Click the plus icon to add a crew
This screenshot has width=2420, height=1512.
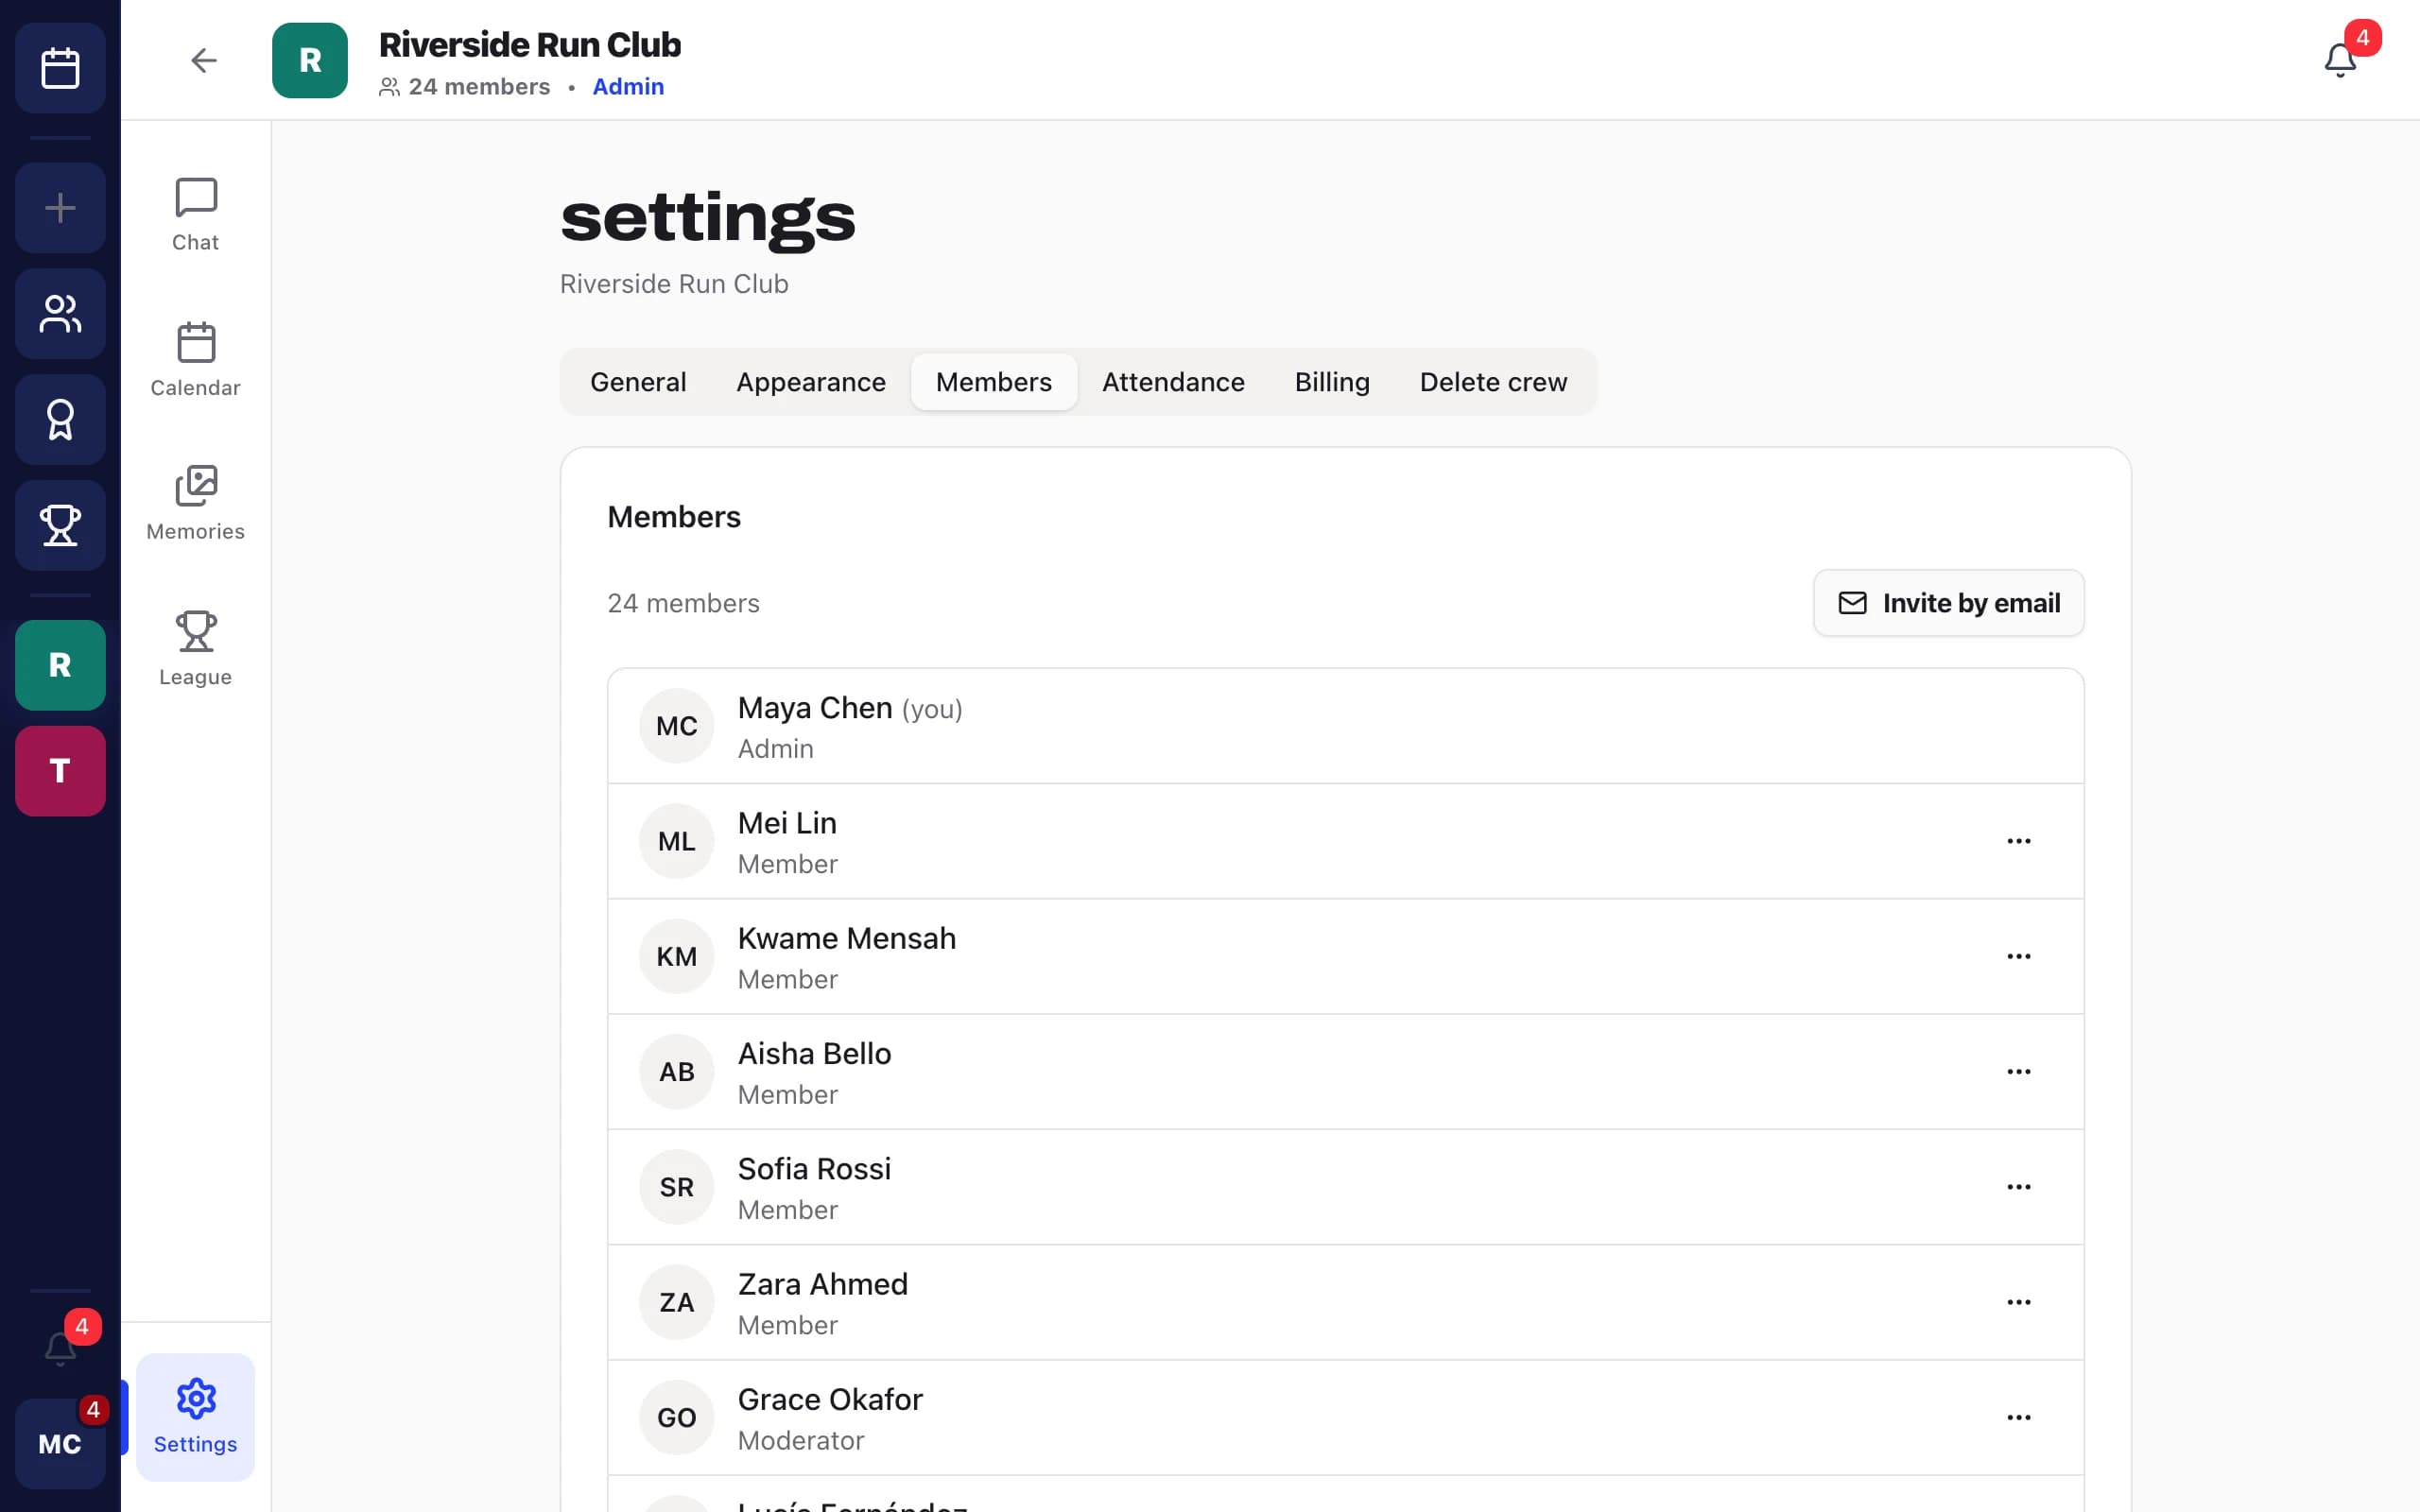(60, 208)
